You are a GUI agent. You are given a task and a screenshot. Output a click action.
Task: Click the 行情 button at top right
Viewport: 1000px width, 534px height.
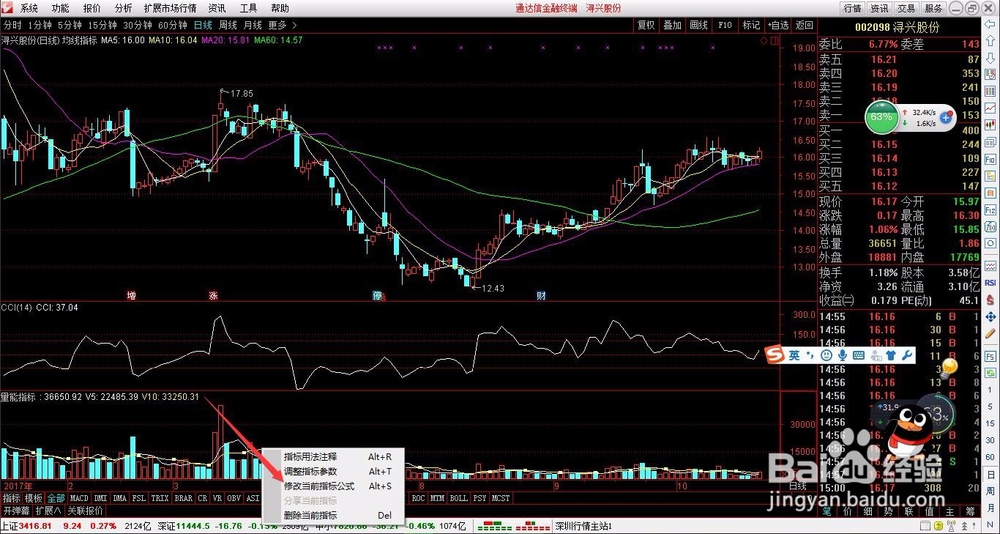[x=852, y=8]
